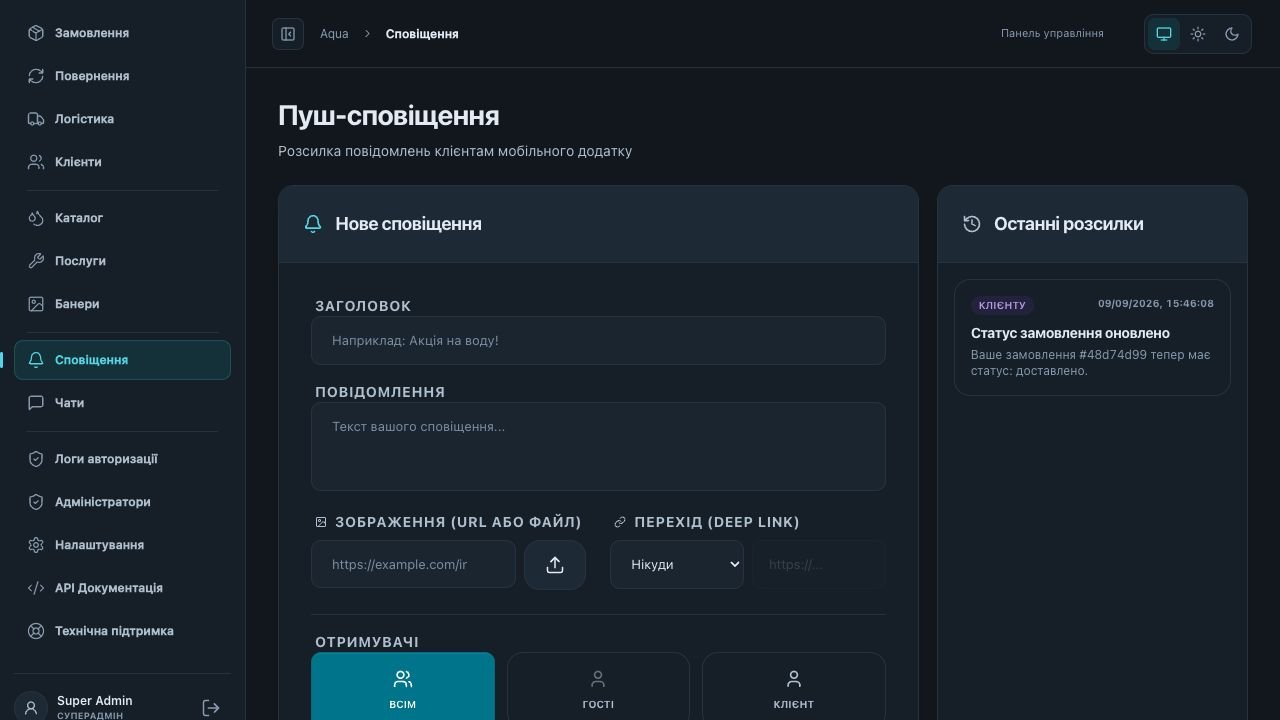This screenshot has height=720, width=1280.
Task: Select ВСІМ recipients option
Action: click(403, 688)
